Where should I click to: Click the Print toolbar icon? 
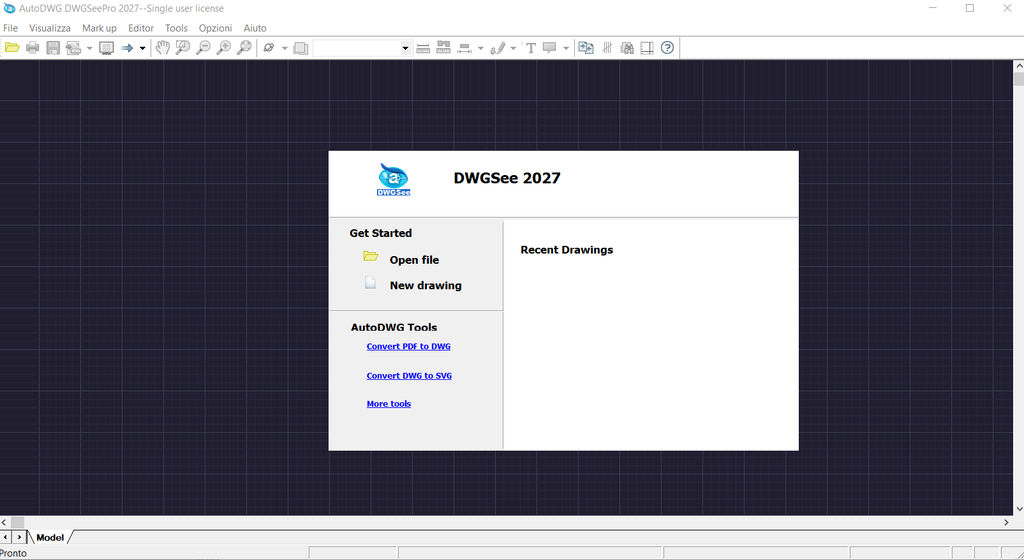pos(33,48)
